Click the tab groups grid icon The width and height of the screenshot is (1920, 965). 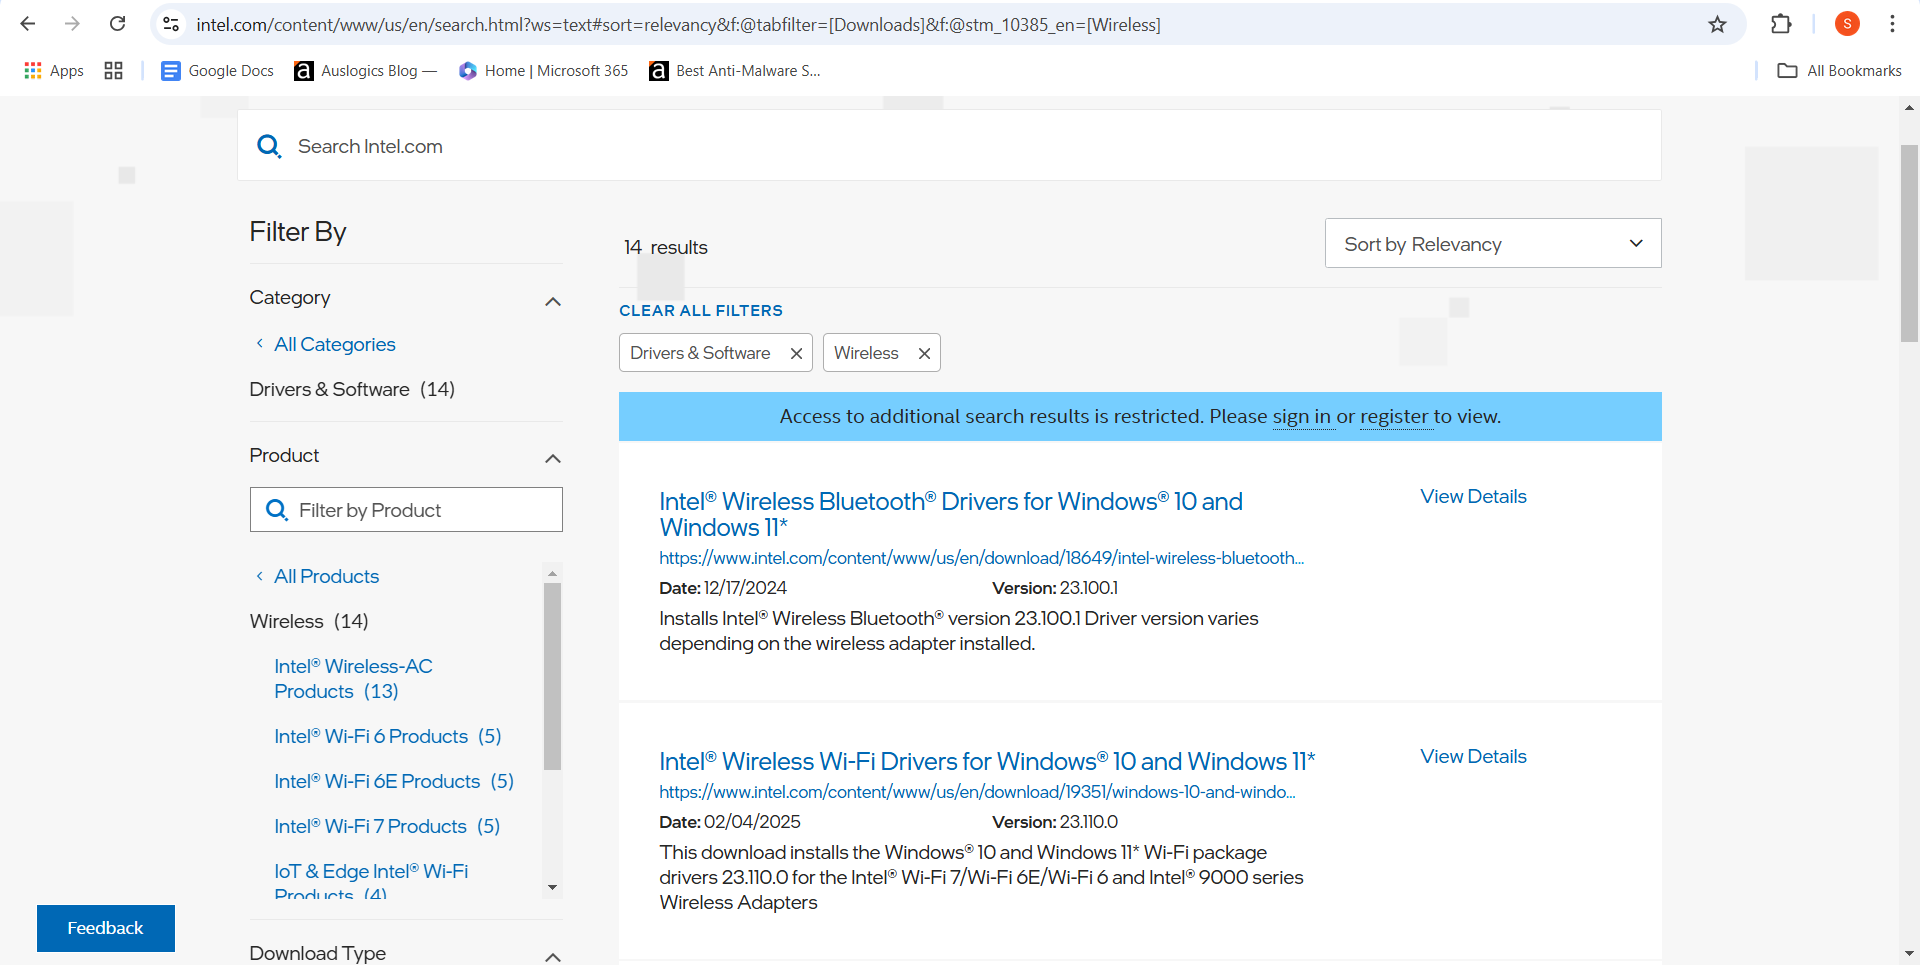(x=114, y=71)
